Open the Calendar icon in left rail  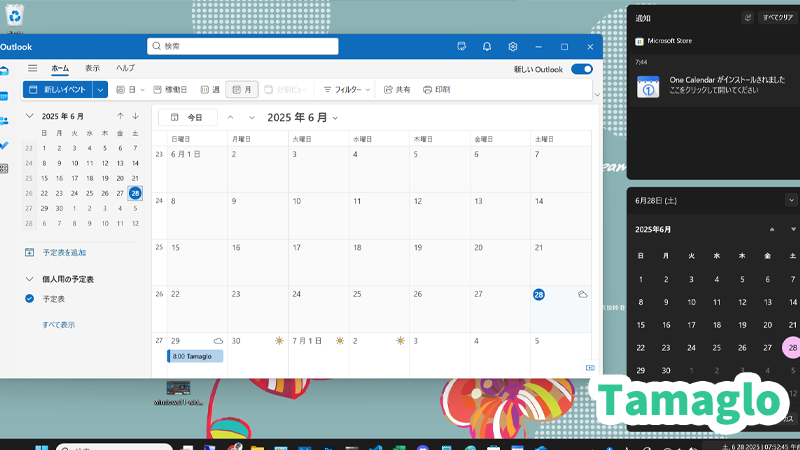pyautogui.click(x=4, y=96)
